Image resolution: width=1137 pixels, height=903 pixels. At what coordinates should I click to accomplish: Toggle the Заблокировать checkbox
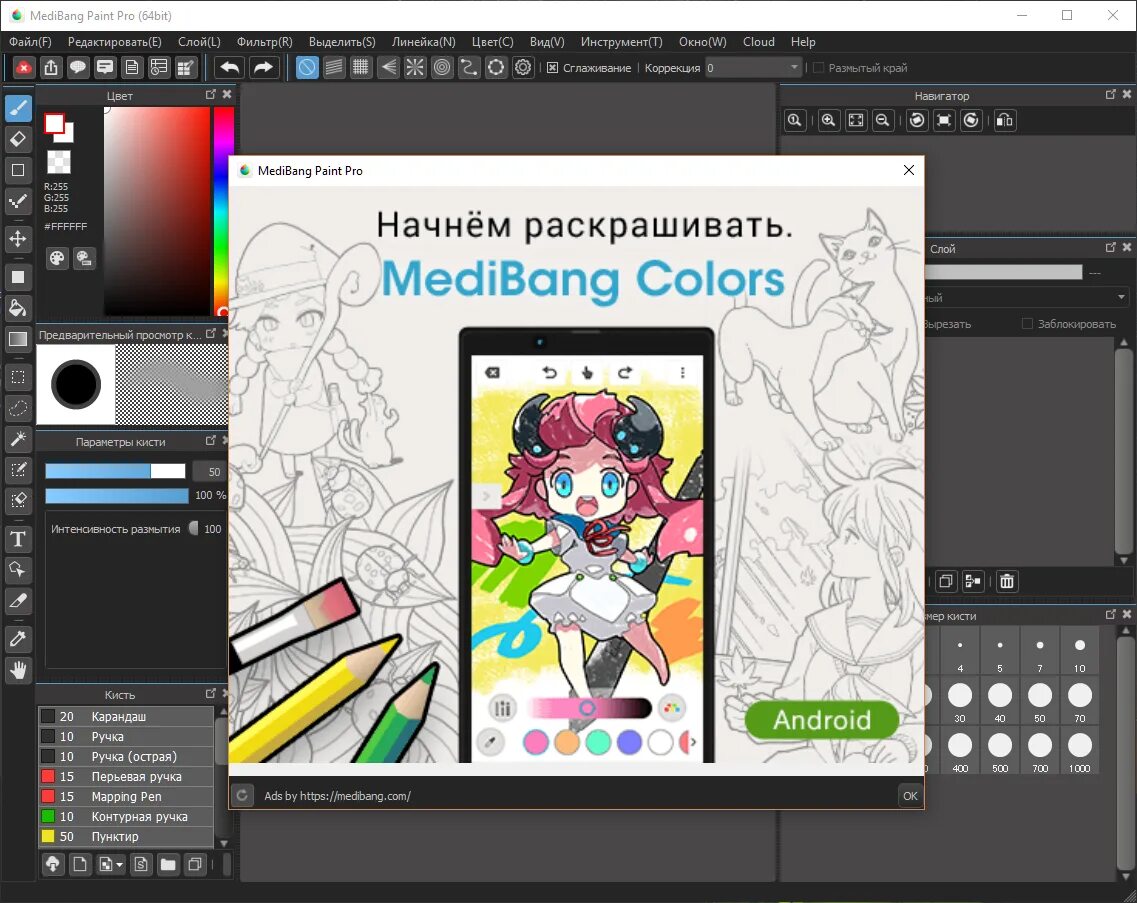coord(1027,323)
